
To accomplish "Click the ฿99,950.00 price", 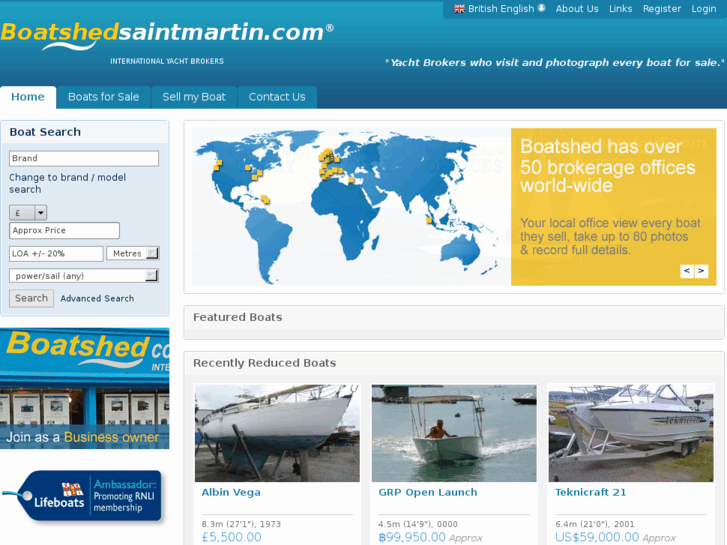I will (x=412, y=537).
